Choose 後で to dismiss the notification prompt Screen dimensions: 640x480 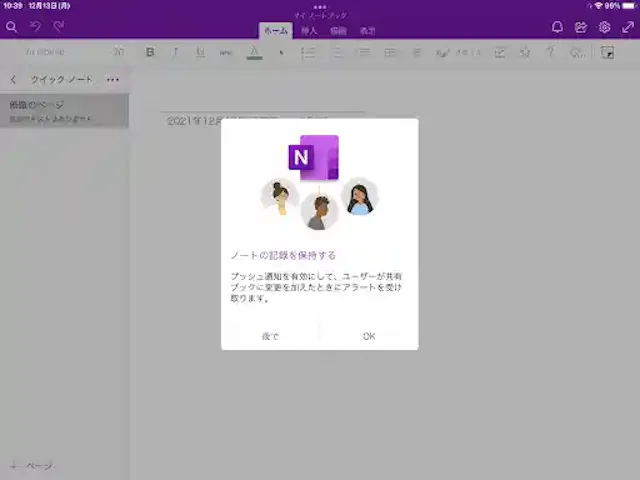tap(270, 336)
